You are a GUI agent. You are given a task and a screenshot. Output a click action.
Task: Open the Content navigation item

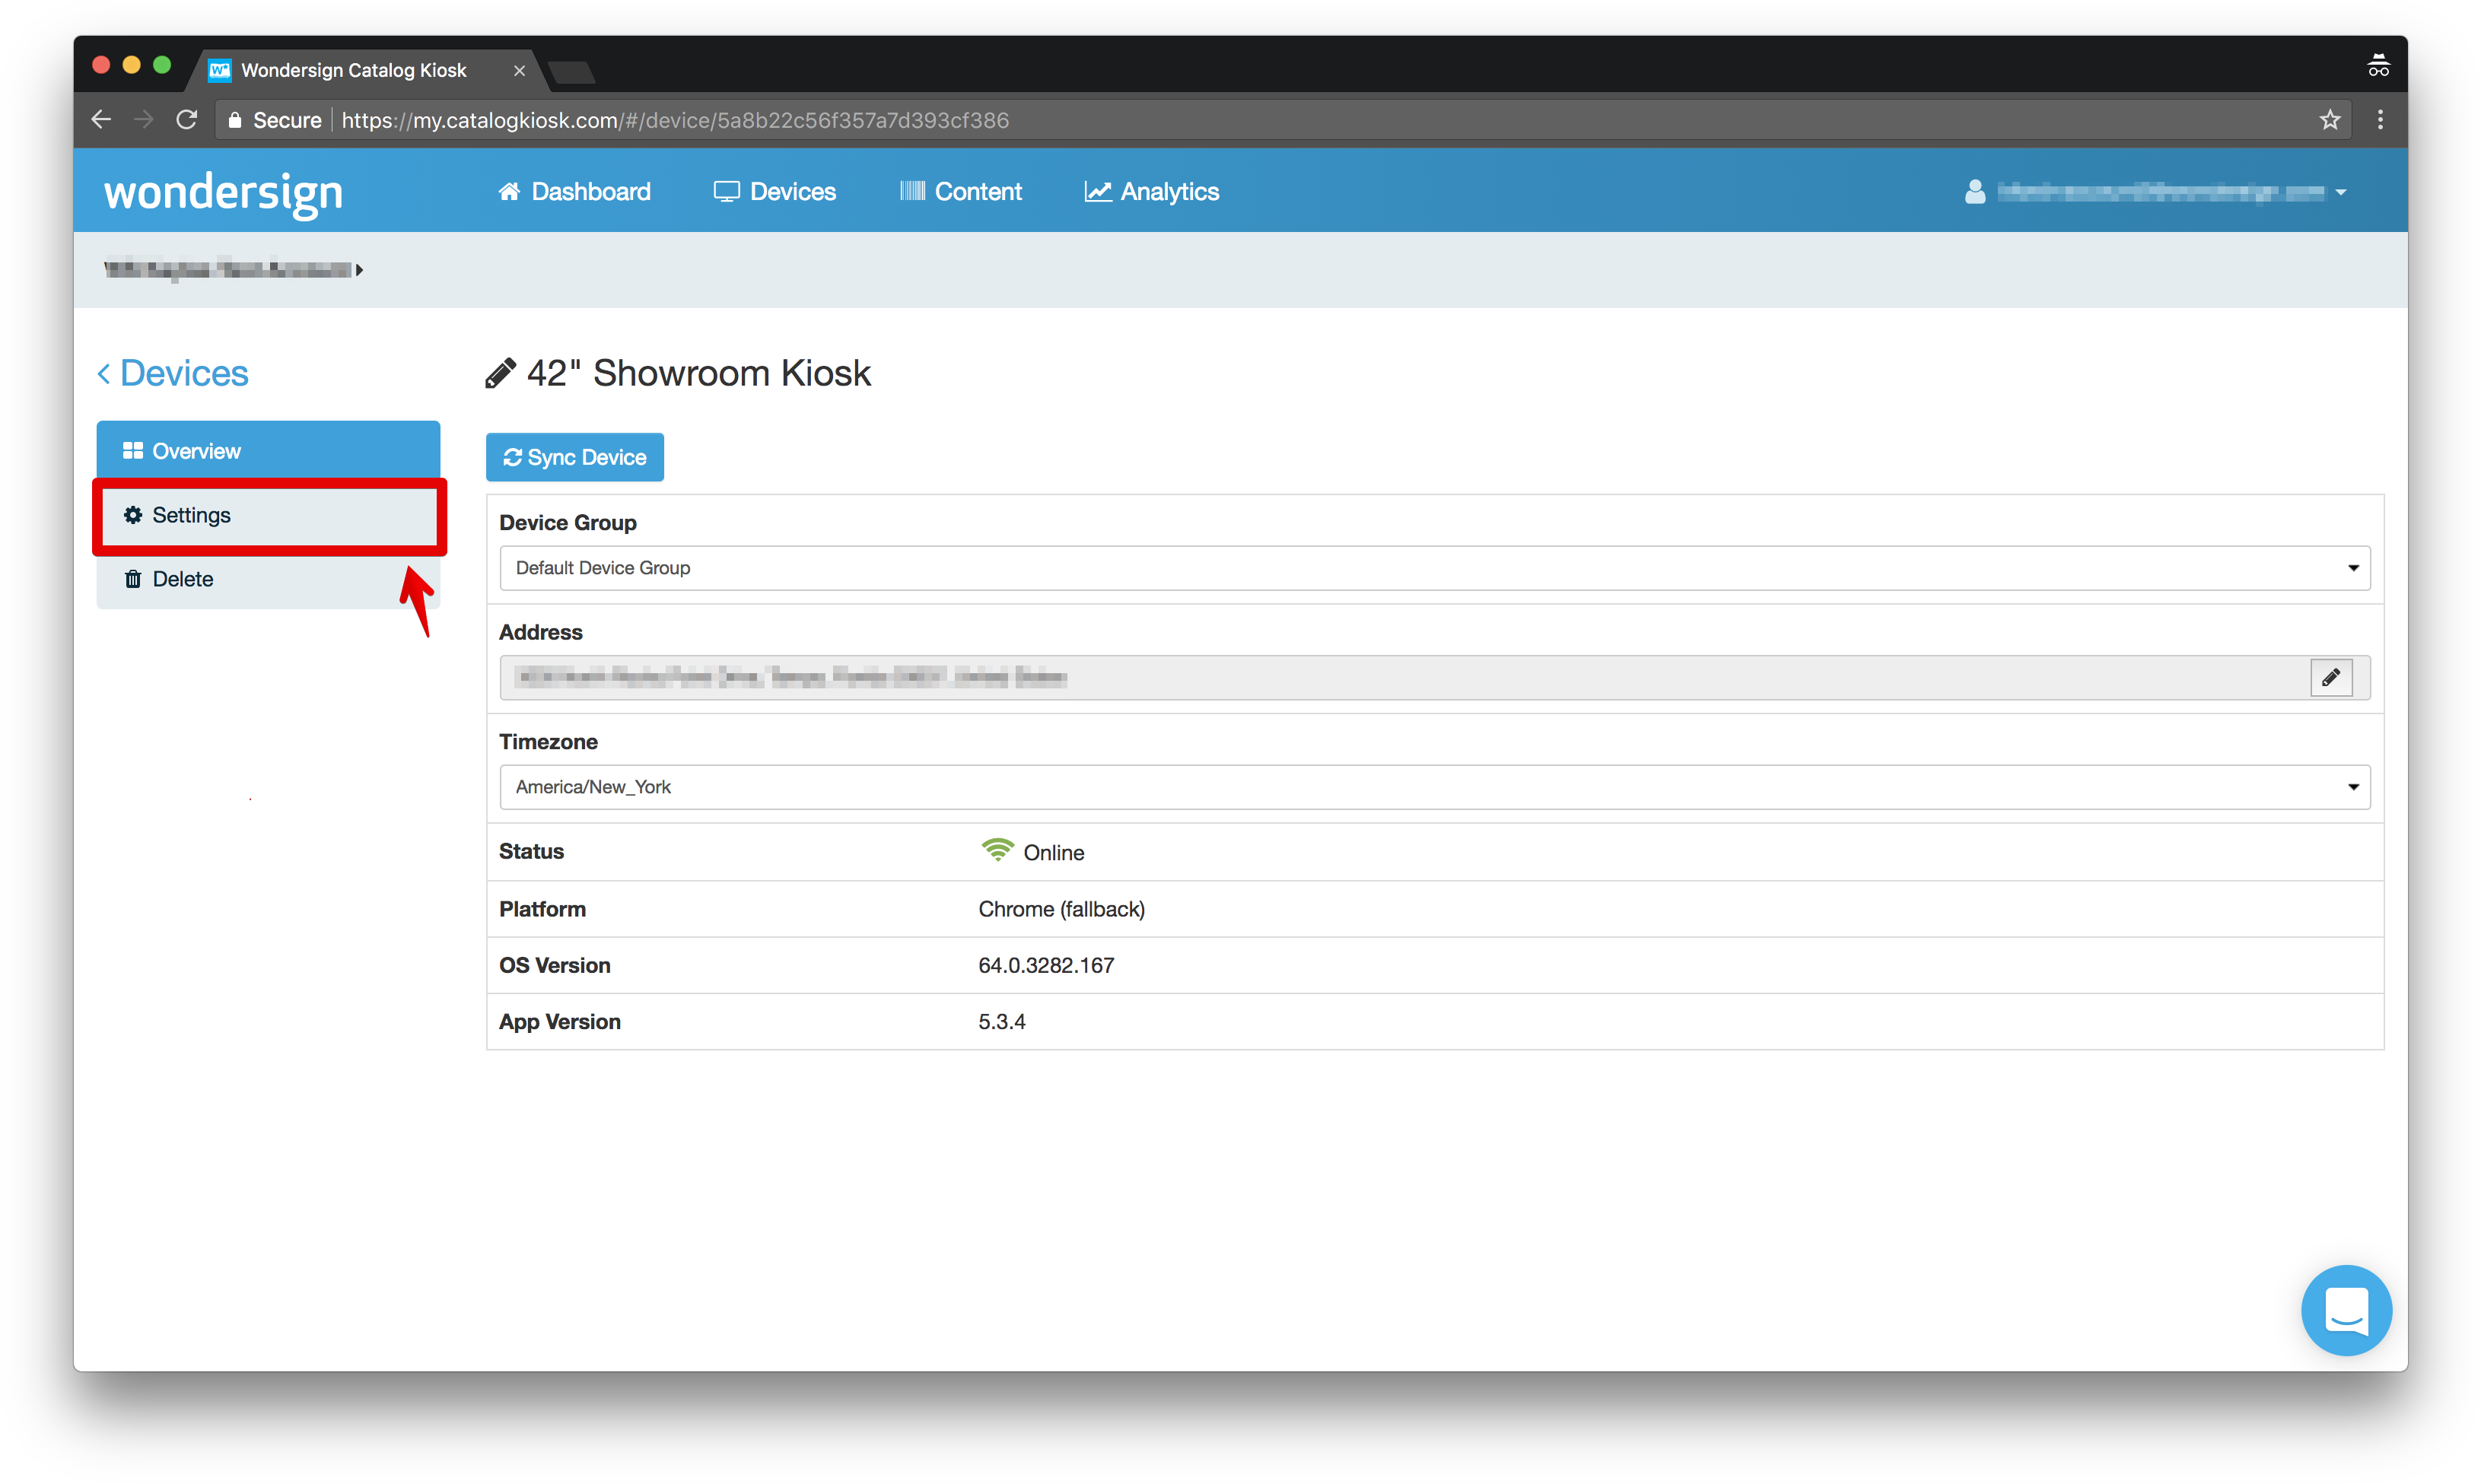point(960,191)
